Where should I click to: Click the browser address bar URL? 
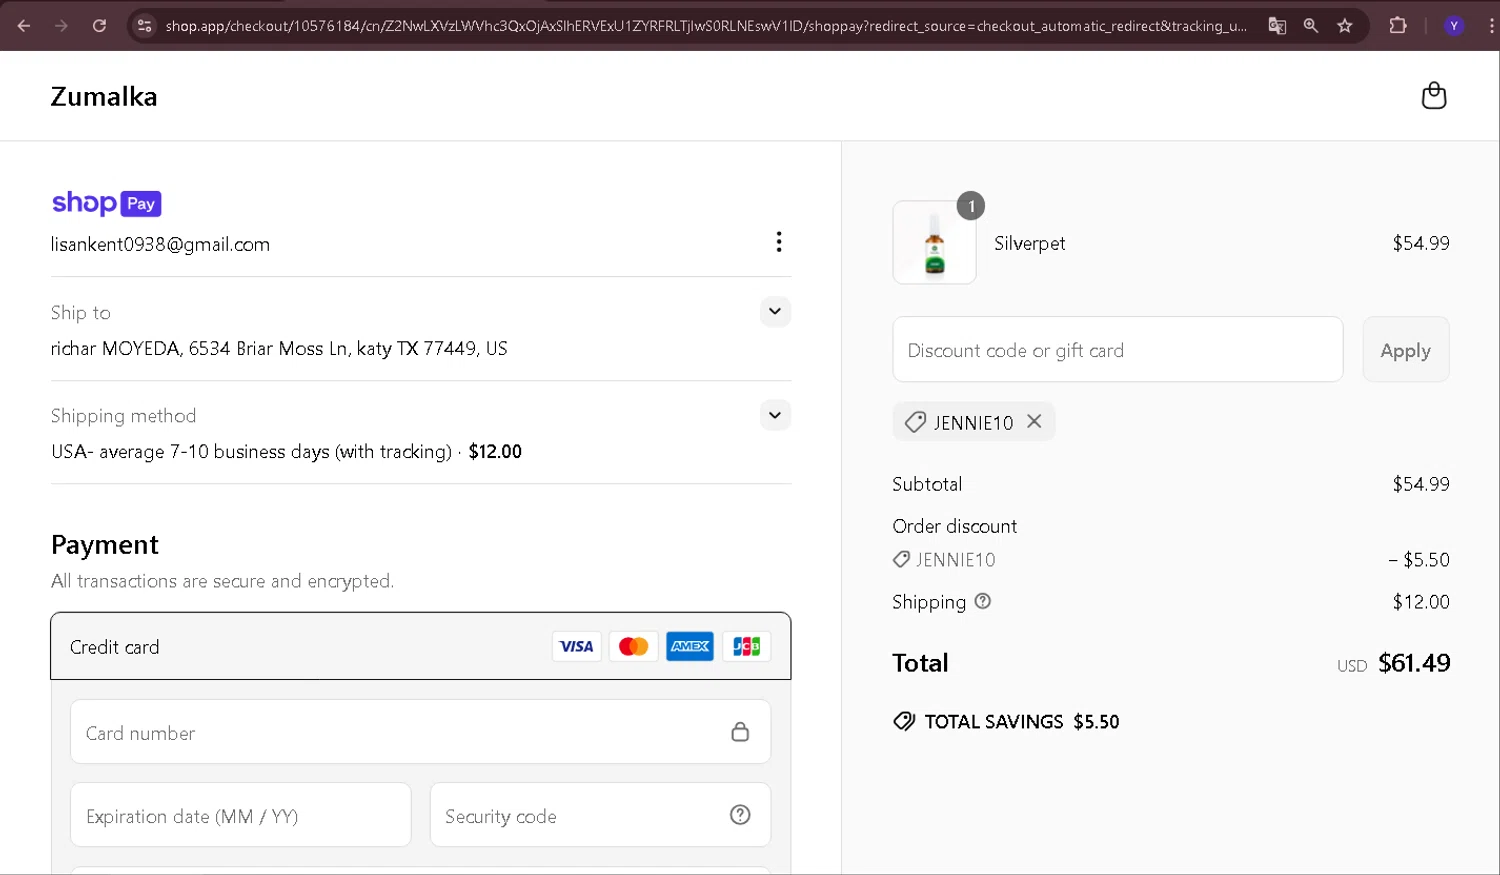[x=706, y=26]
